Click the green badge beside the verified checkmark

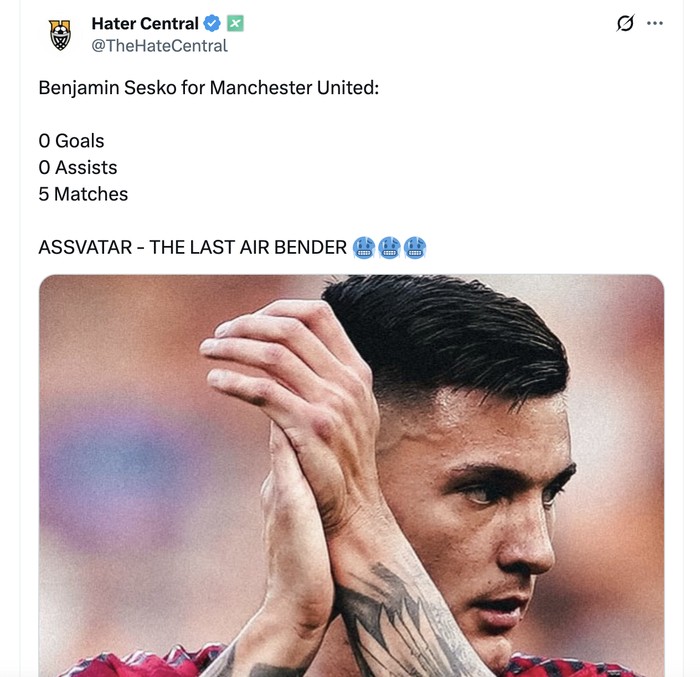click(235, 23)
